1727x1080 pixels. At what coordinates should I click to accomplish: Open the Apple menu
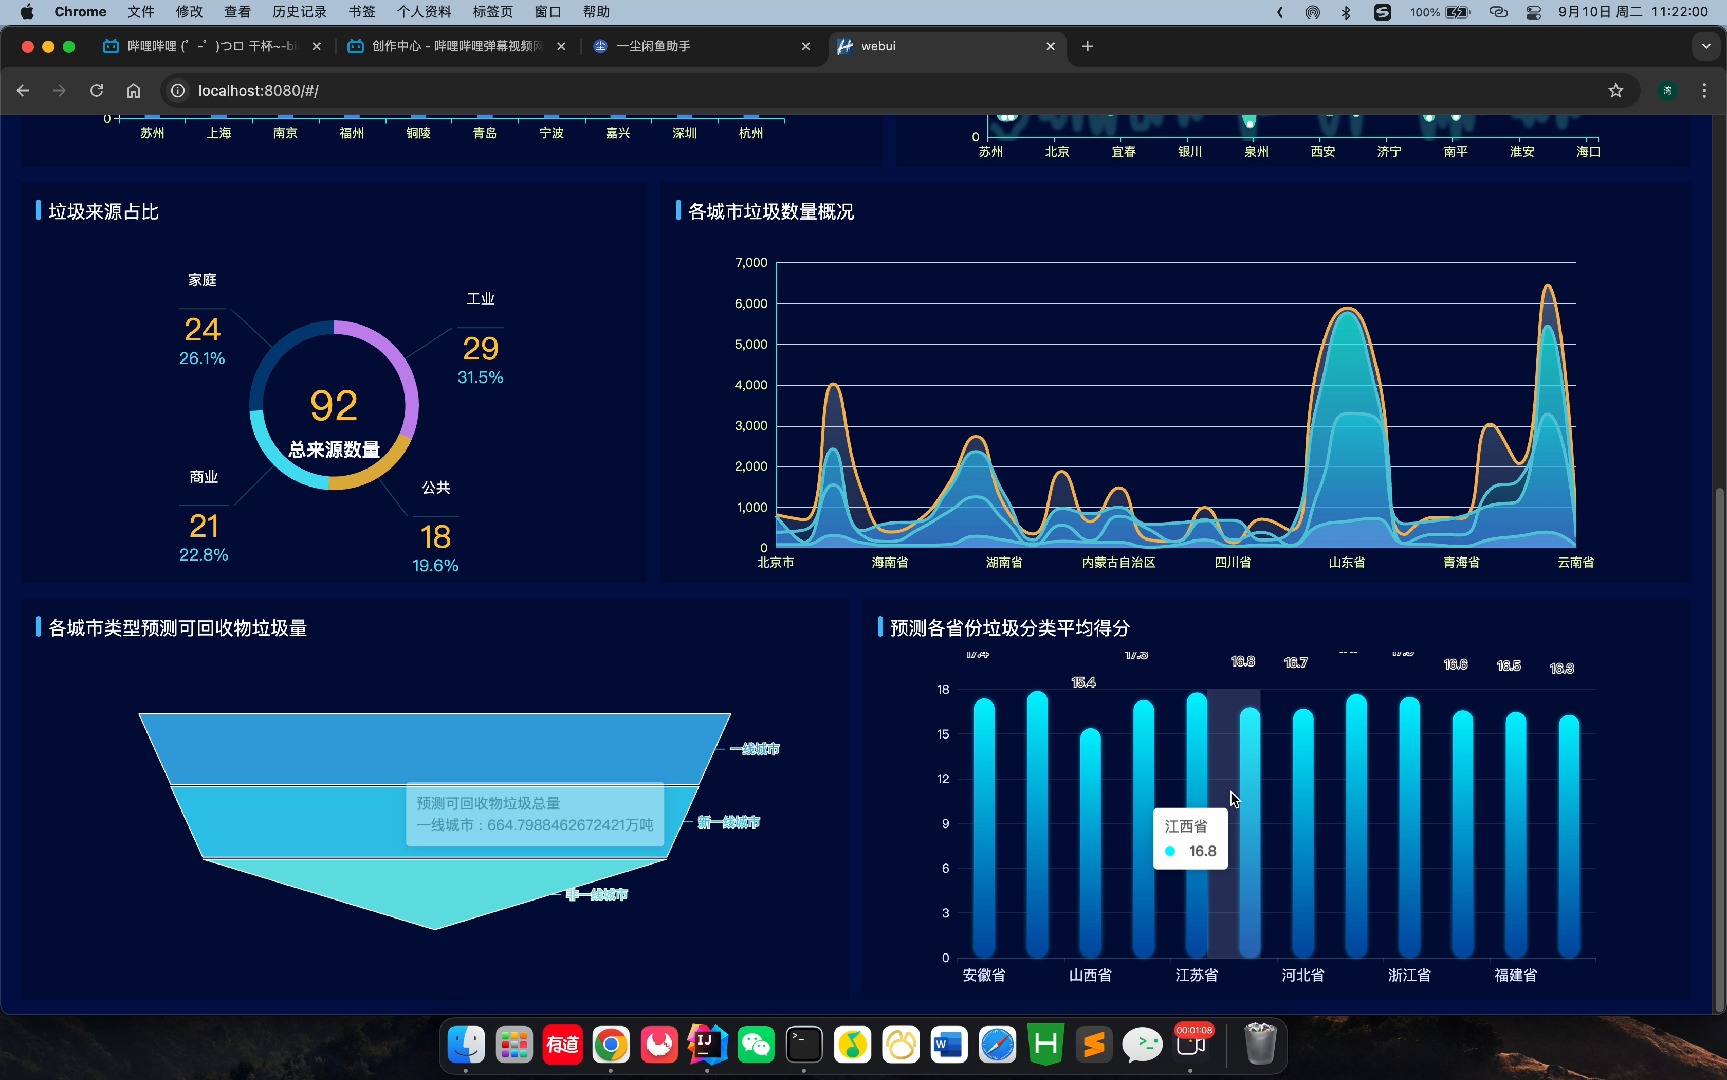pos(27,12)
